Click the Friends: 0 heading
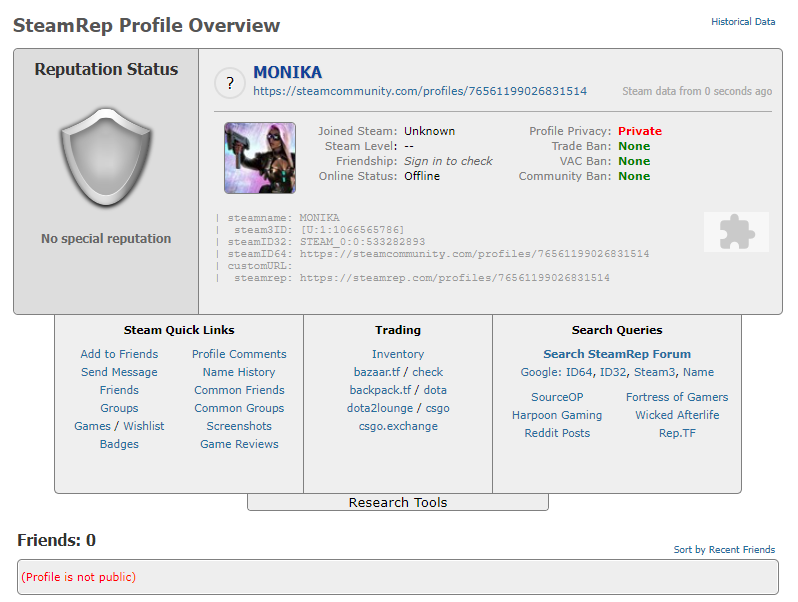 pos(56,540)
